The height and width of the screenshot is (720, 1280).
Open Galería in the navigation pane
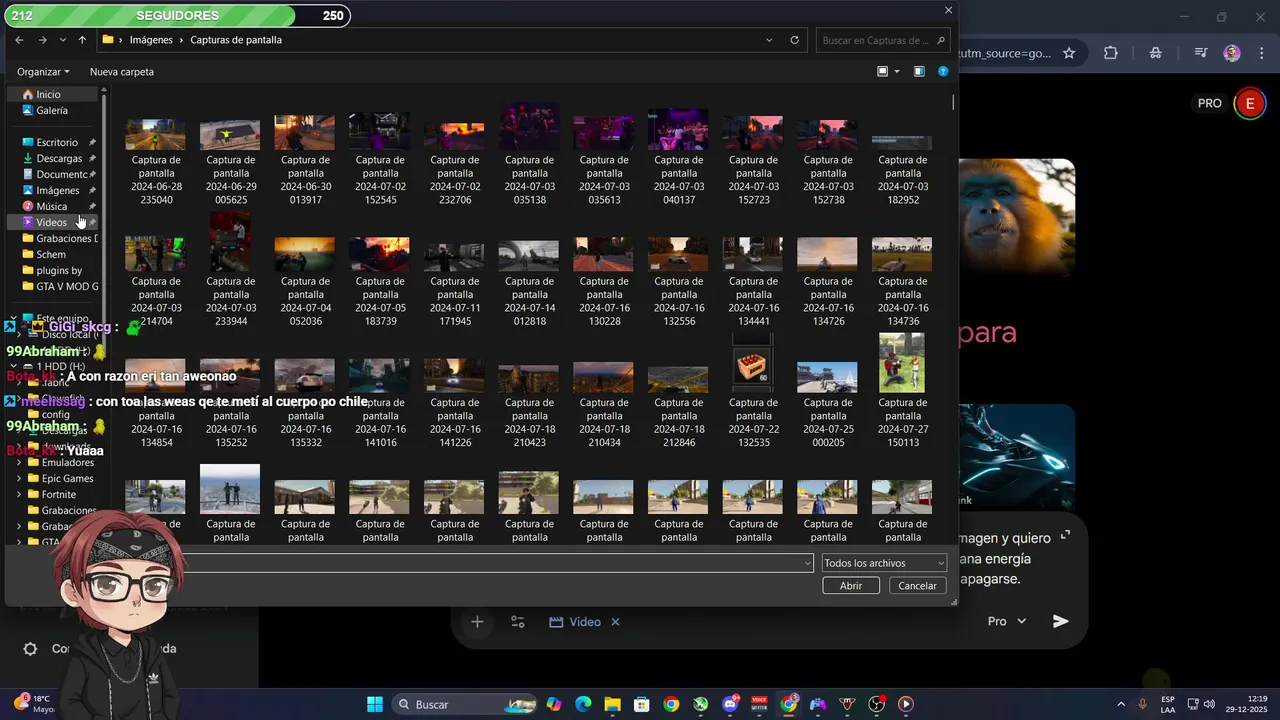pos(52,110)
